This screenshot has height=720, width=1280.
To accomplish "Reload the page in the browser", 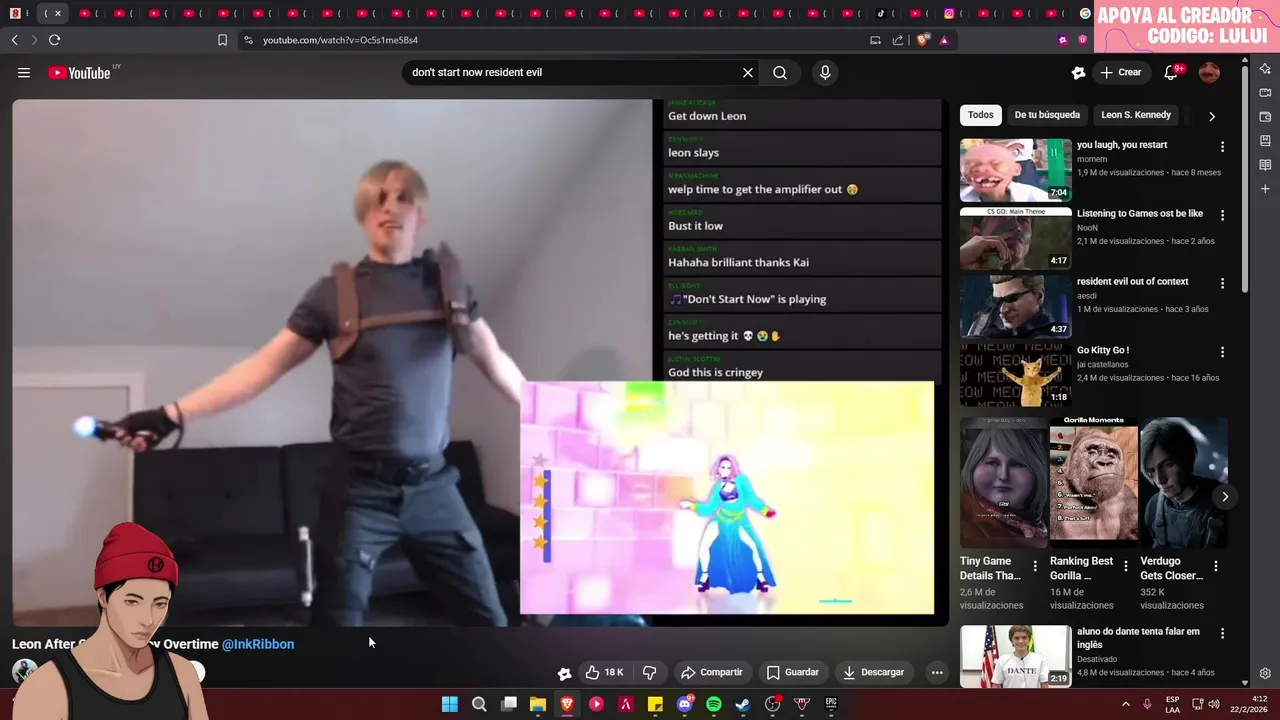I will [x=54, y=40].
